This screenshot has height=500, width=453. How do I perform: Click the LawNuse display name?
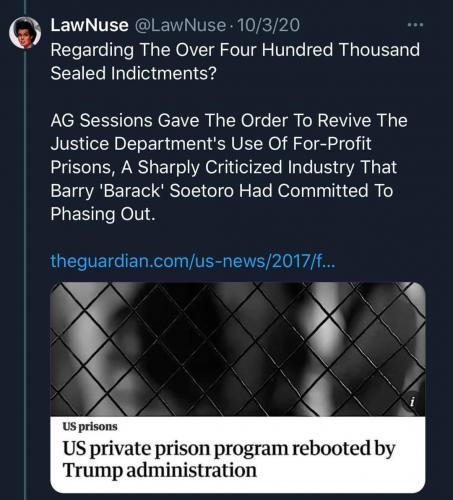pos(89,25)
